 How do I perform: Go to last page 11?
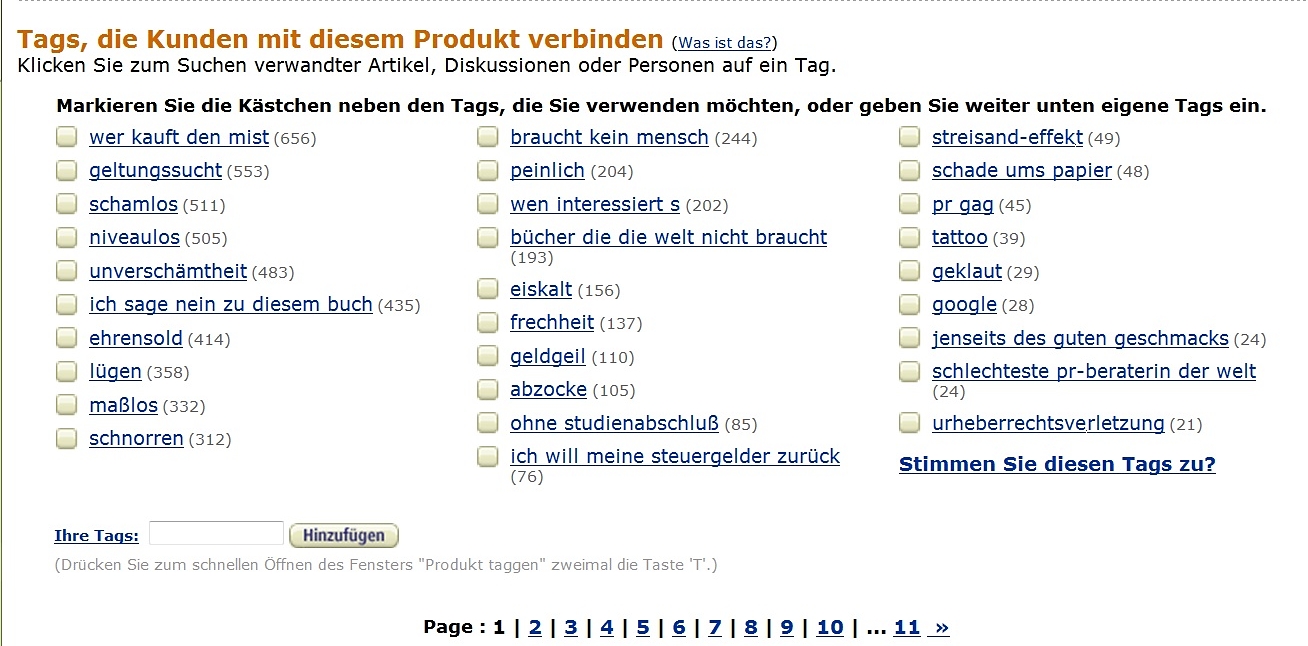pyautogui.click(x=906, y=627)
